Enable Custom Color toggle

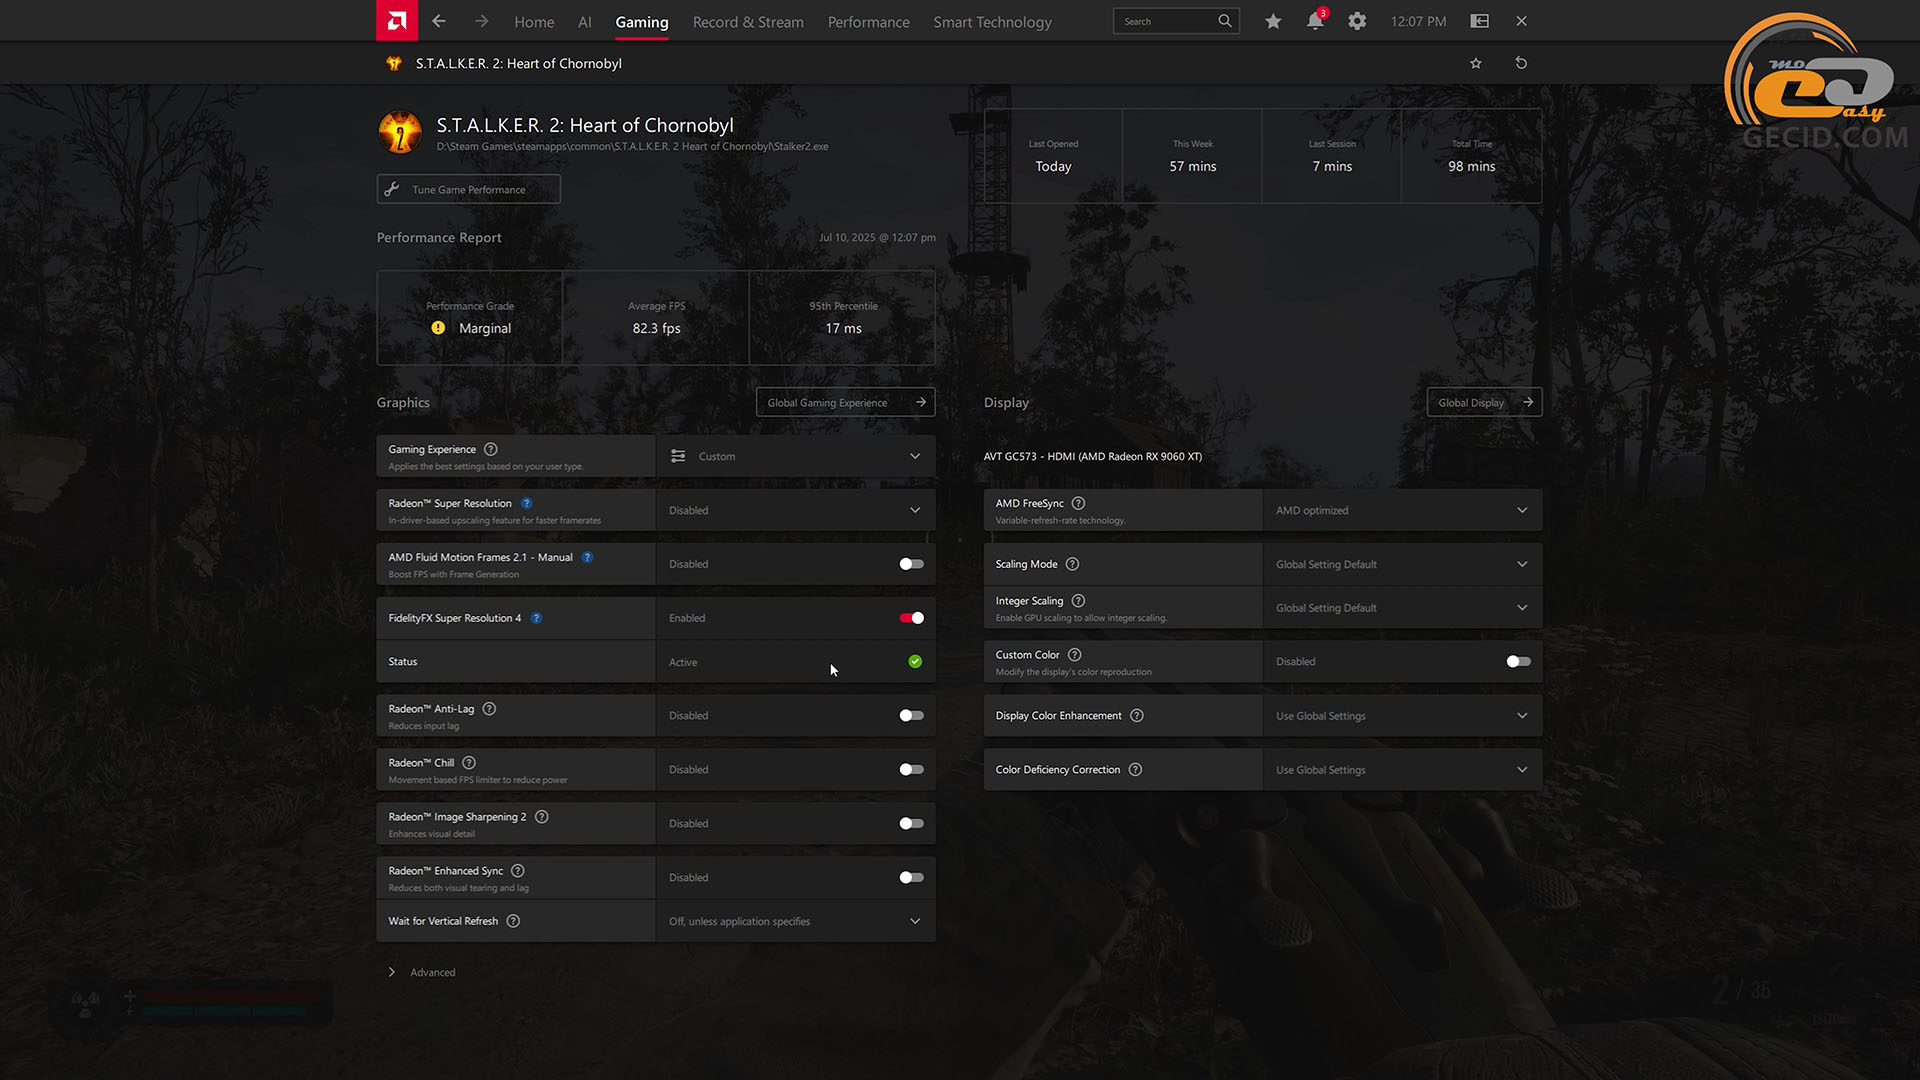tap(1518, 662)
